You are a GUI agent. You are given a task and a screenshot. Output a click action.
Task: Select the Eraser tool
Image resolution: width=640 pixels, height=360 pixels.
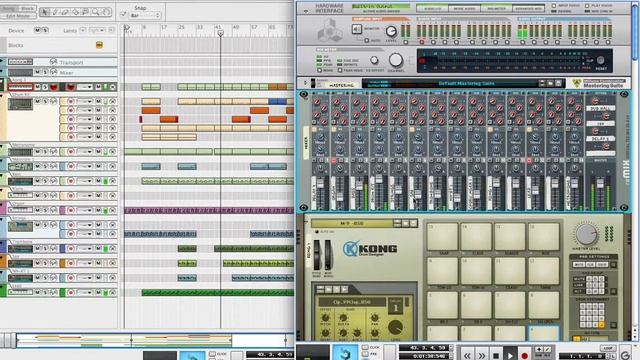[x=65, y=12]
